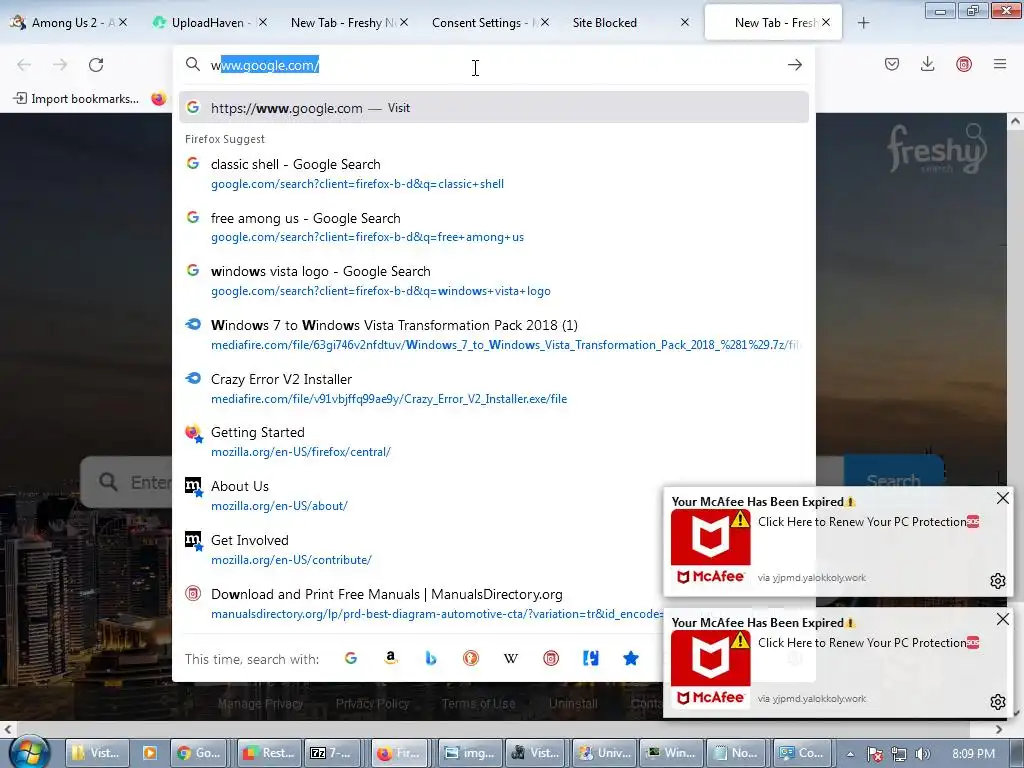
Task: Close the top McAfee notification
Action: coord(1002,498)
